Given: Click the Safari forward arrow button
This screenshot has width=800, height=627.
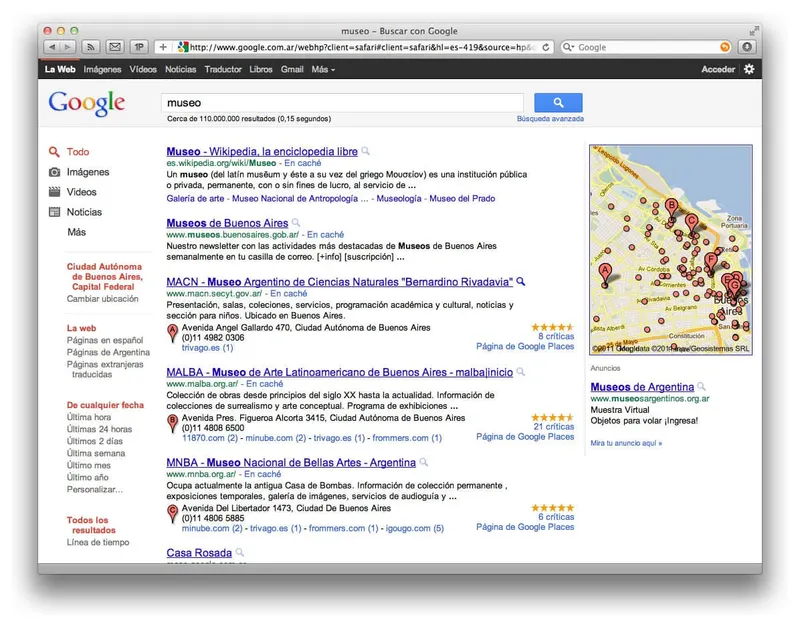Looking at the screenshot, I should coord(67,47).
